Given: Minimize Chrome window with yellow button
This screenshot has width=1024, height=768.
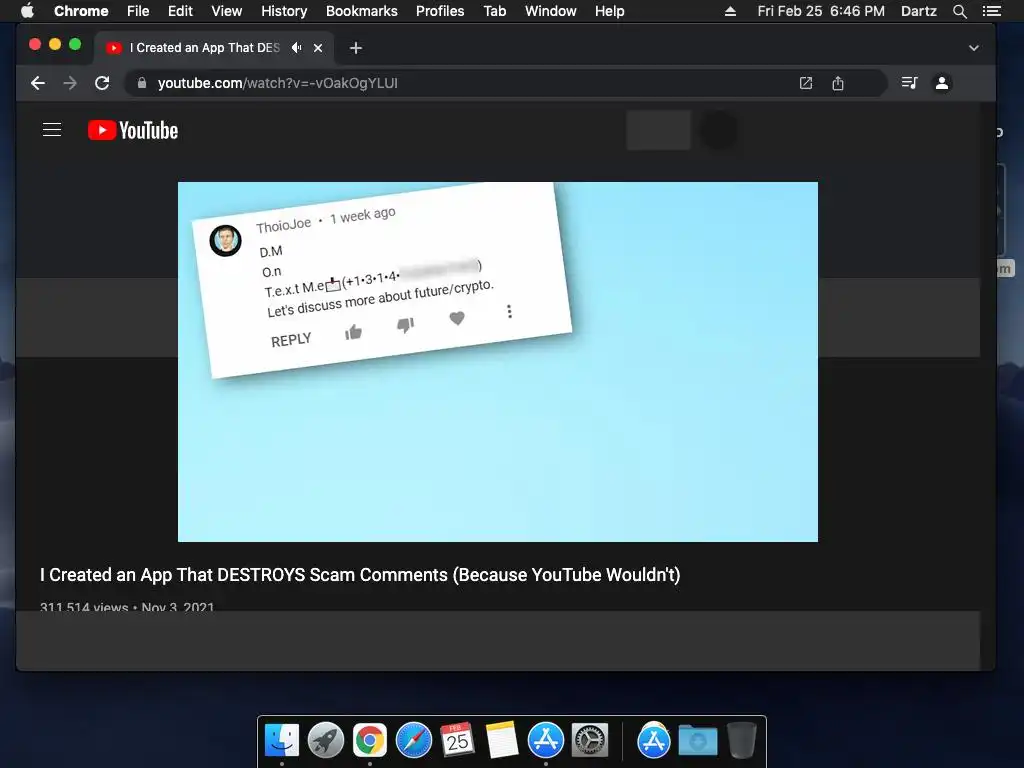Looking at the screenshot, I should [x=55, y=44].
